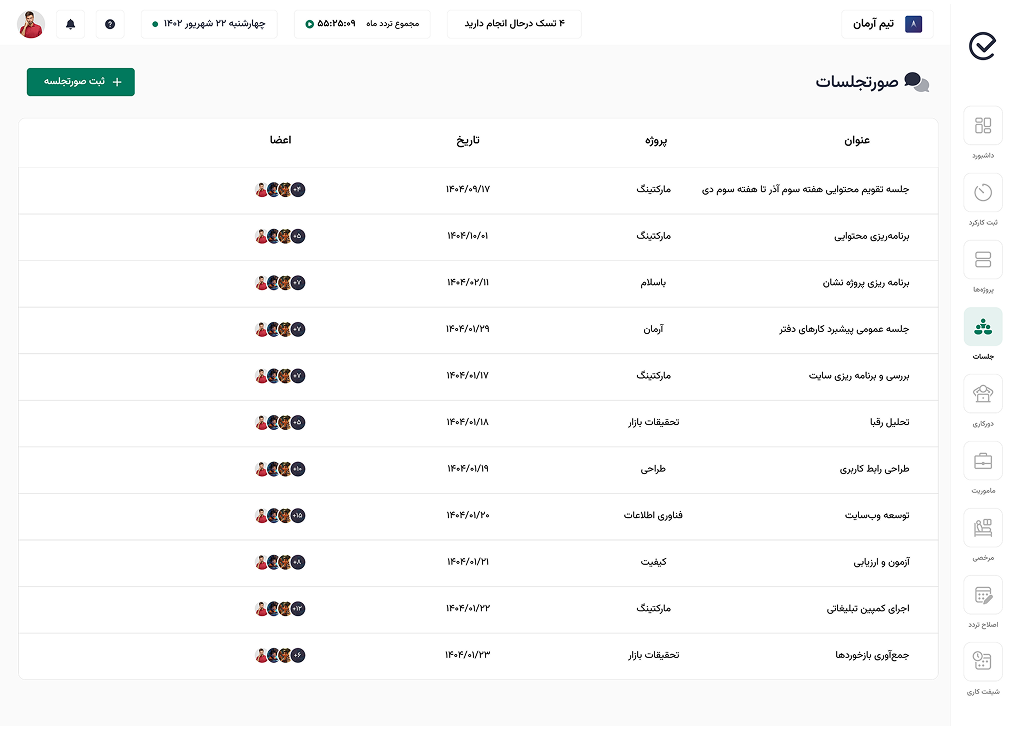Click the chat bubbles icon beside صورتجلسات

click(916, 82)
